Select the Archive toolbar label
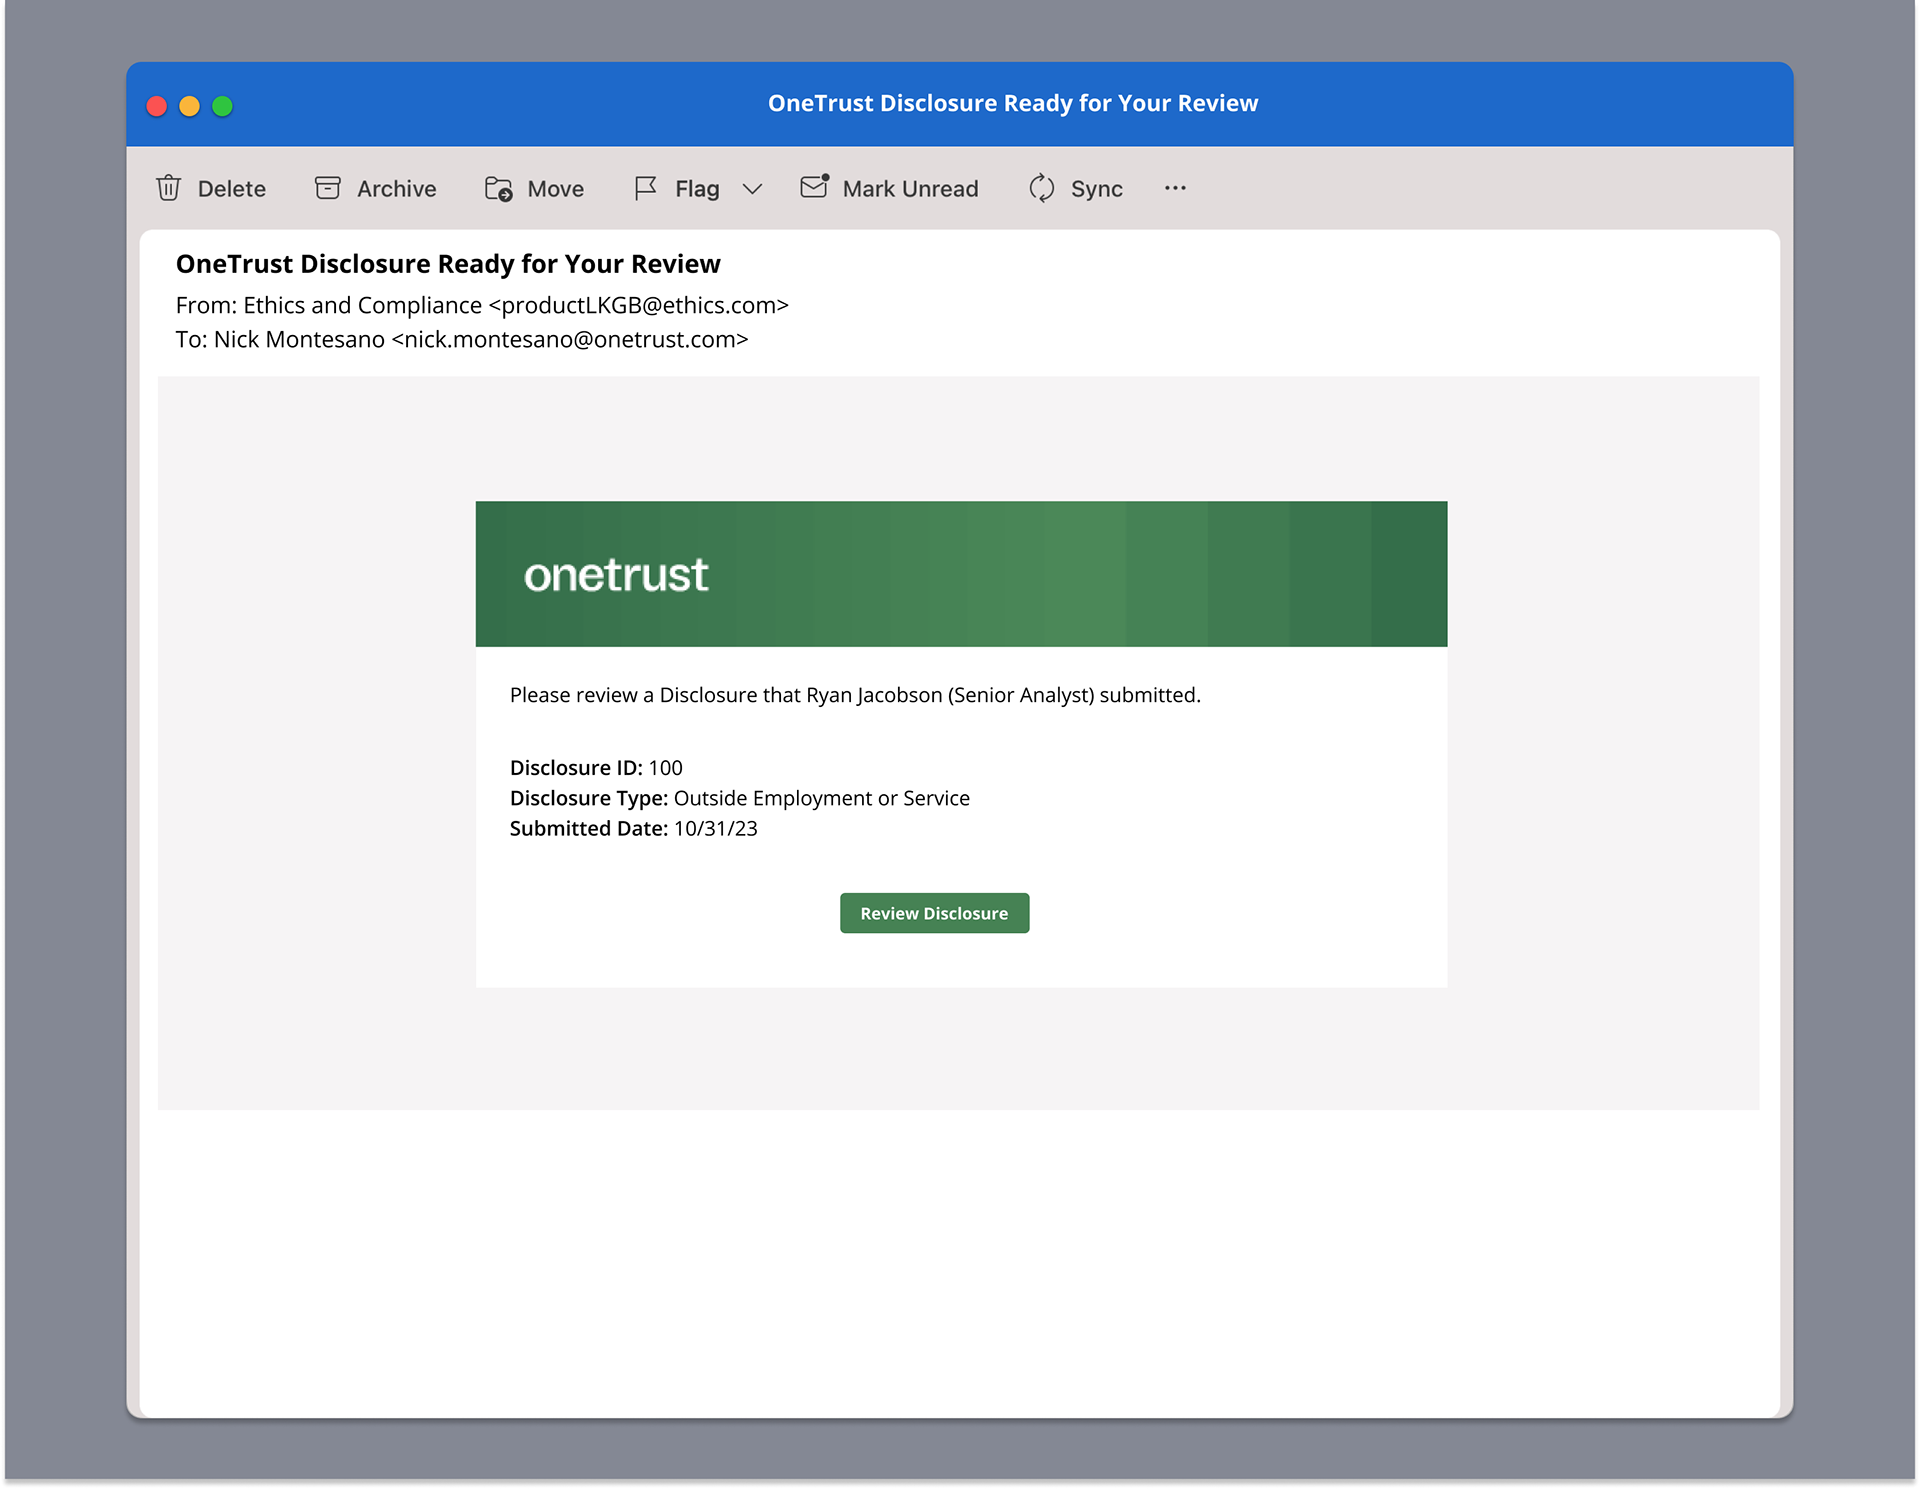The height and width of the screenshot is (1489, 1920). coord(396,189)
